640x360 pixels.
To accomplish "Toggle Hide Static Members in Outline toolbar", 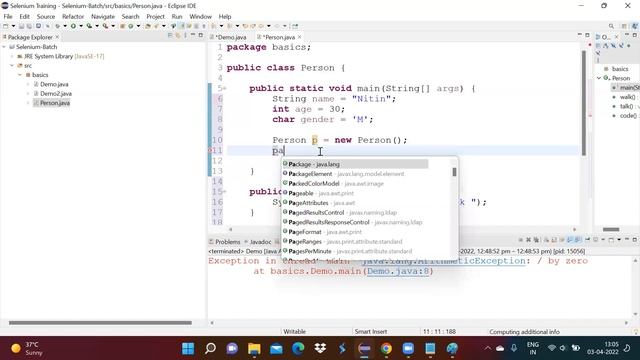I will click(621, 45).
